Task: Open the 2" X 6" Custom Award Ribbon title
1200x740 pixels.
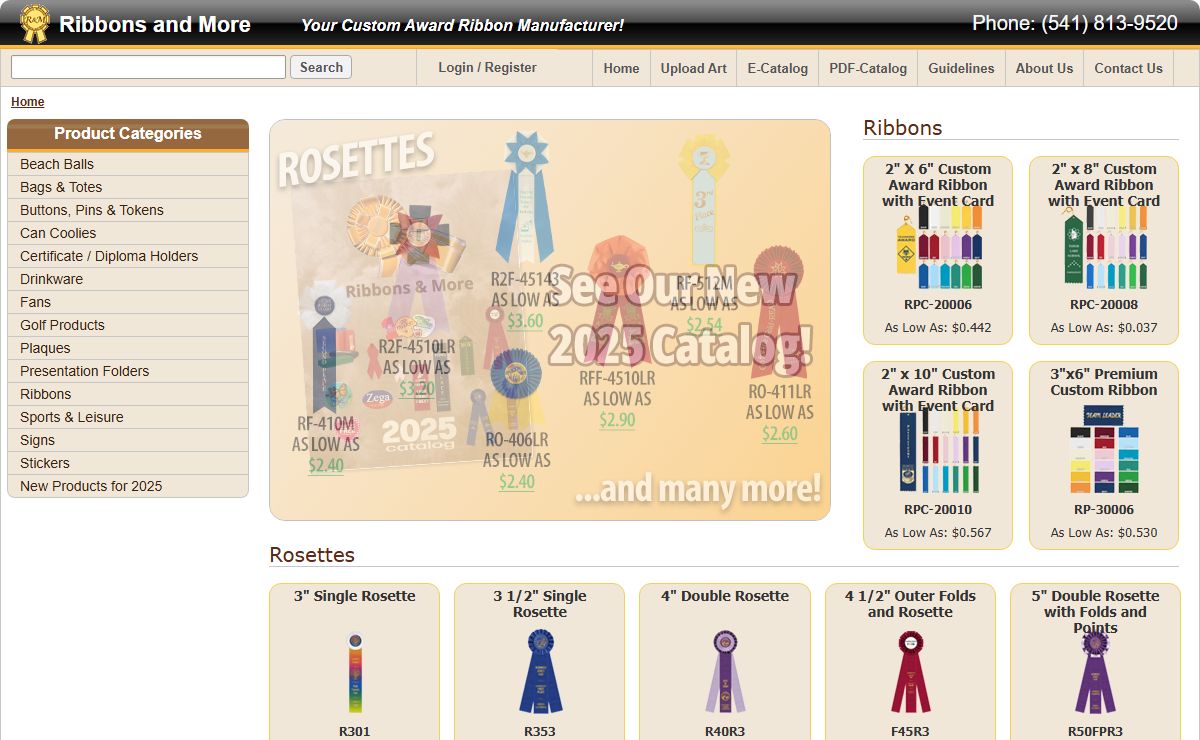Action: click(x=938, y=185)
